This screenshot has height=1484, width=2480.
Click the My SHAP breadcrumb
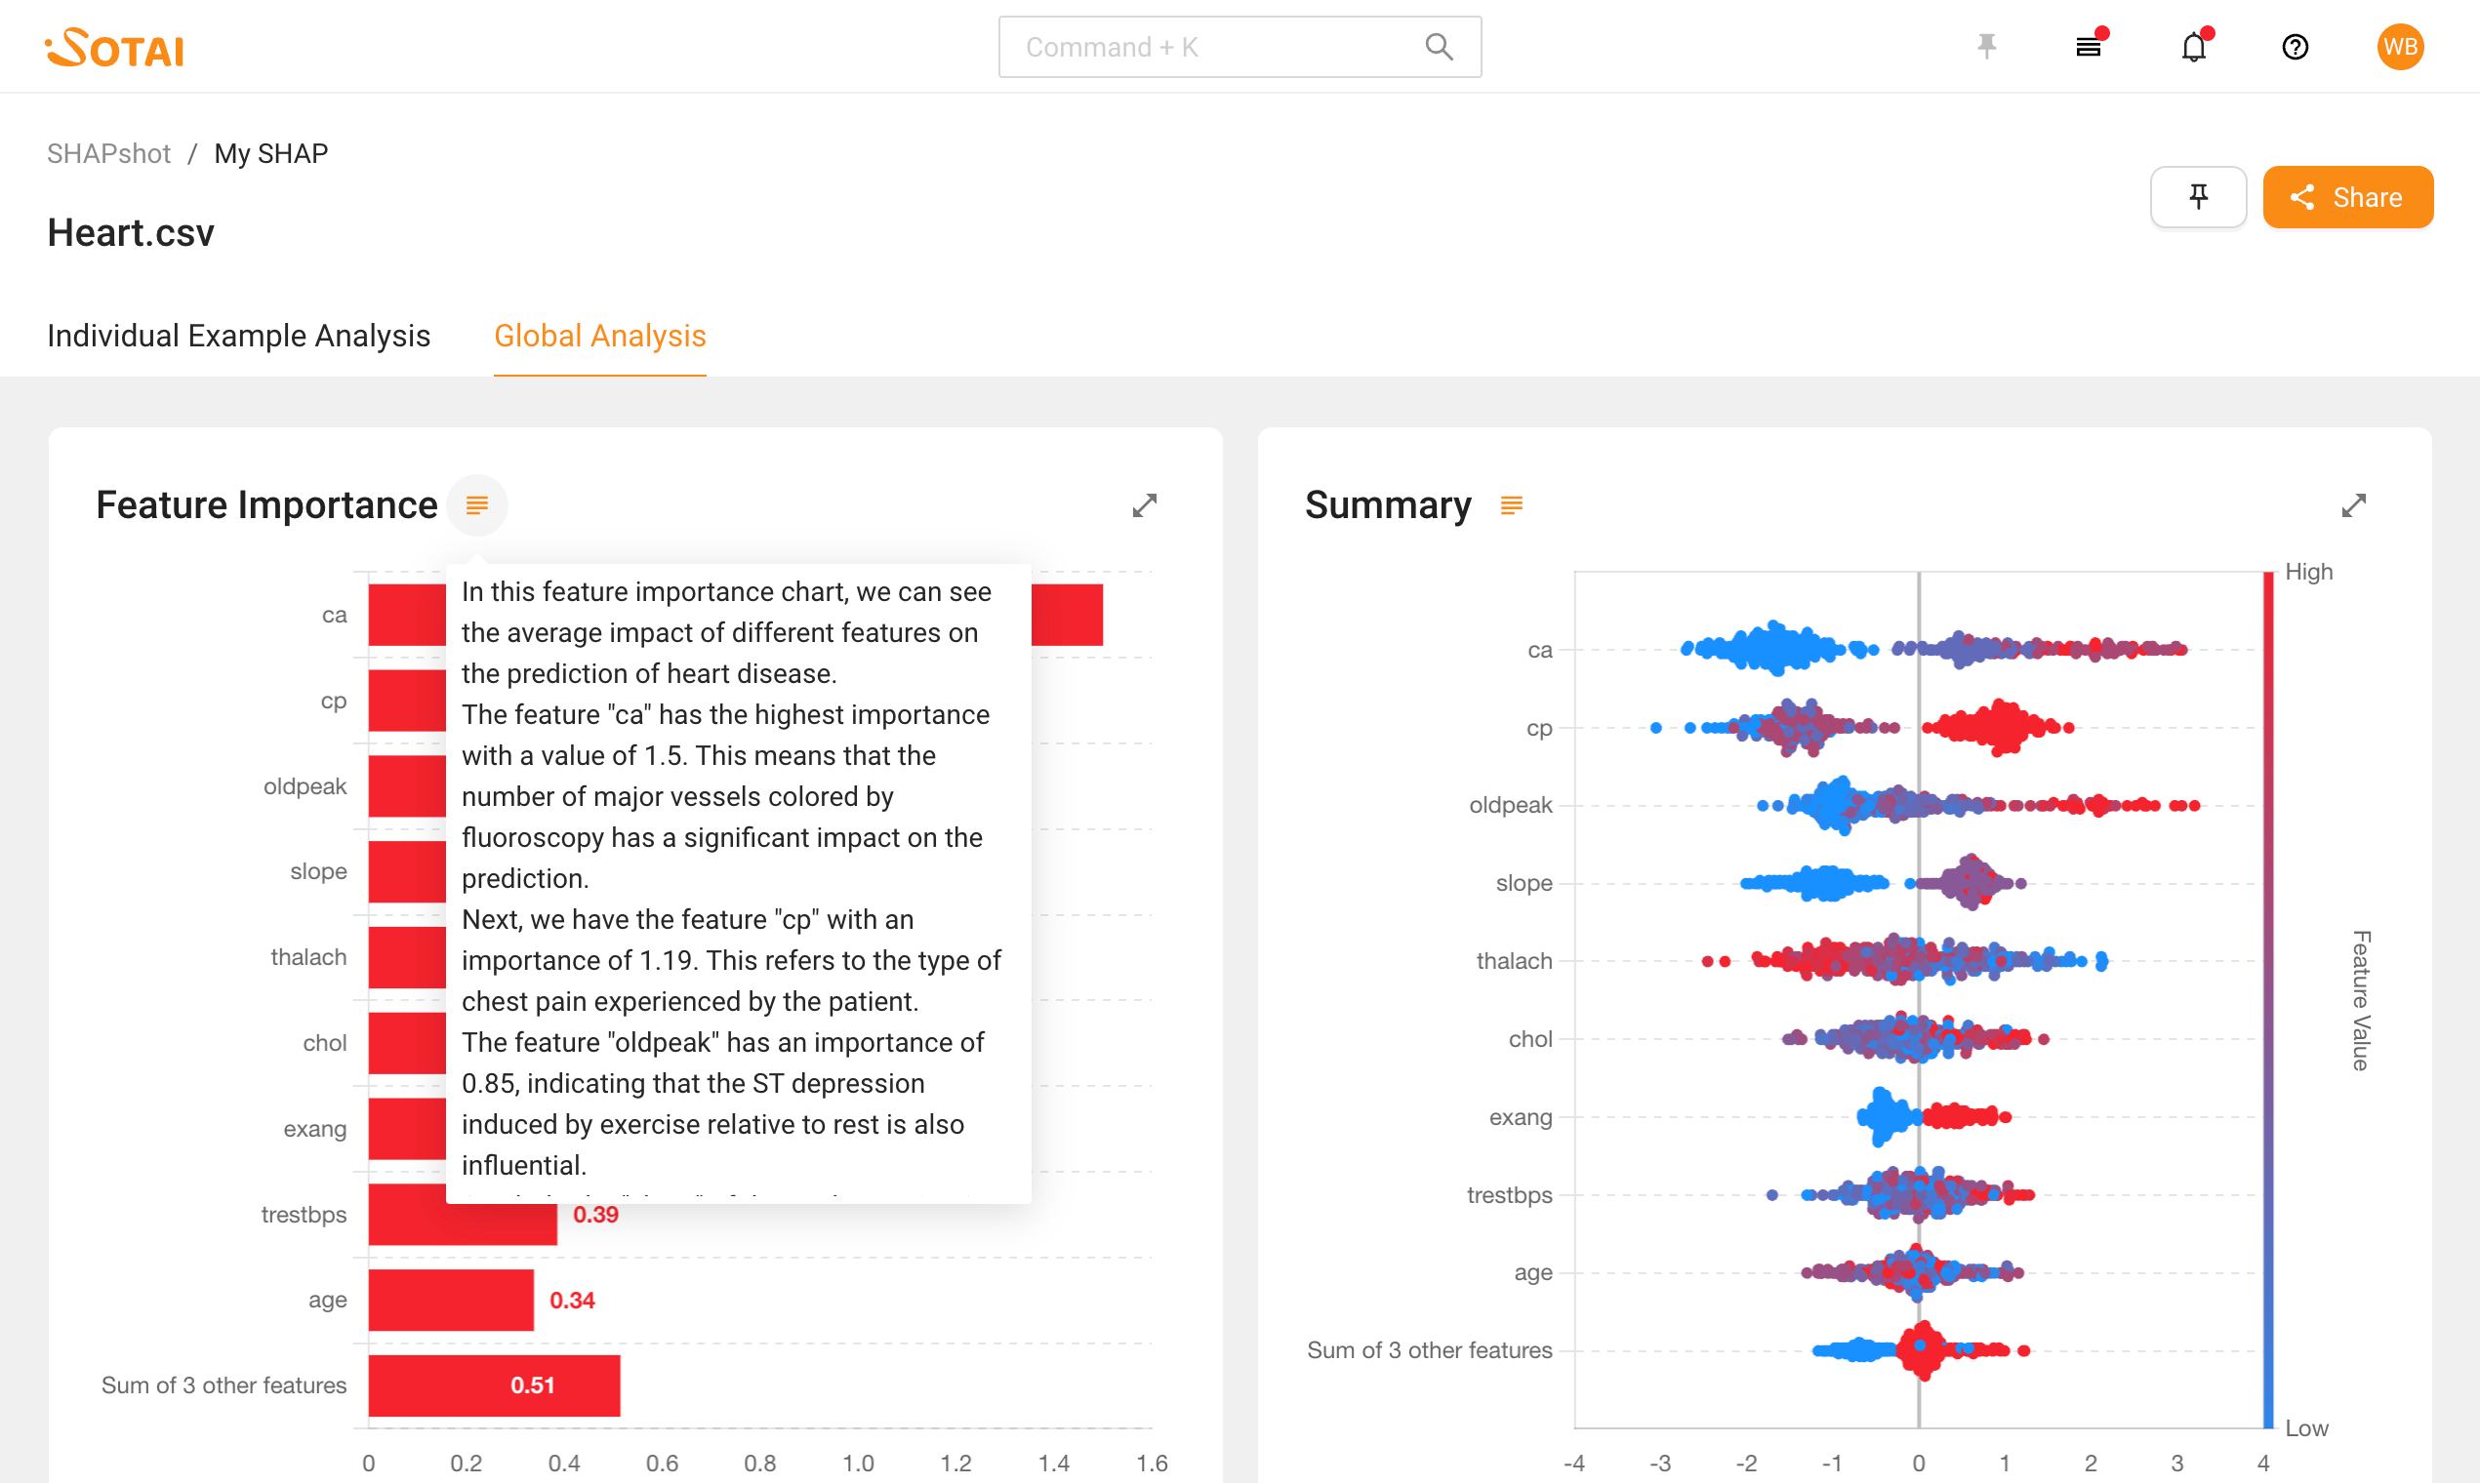click(x=271, y=153)
